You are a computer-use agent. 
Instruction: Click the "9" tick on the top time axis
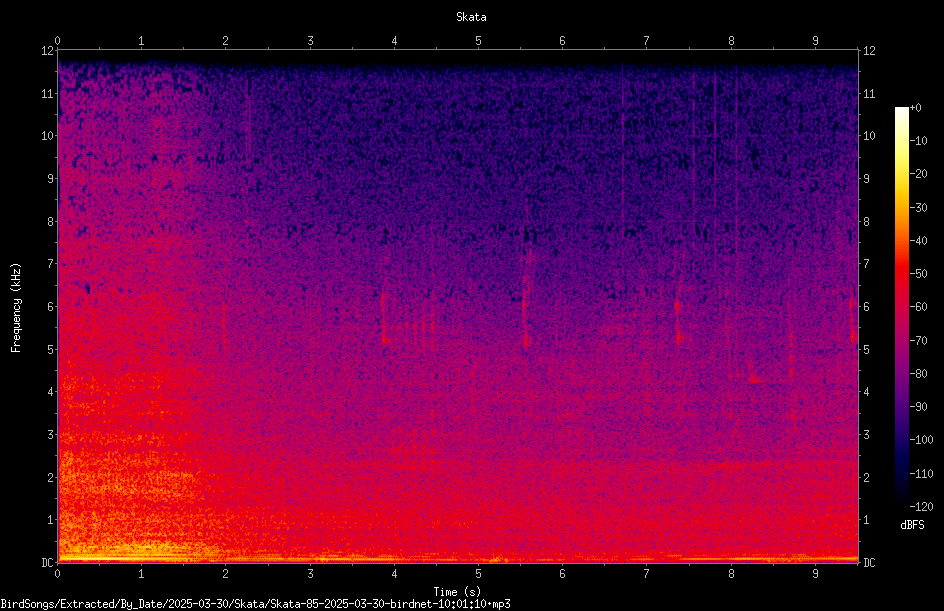click(x=815, y=40)
